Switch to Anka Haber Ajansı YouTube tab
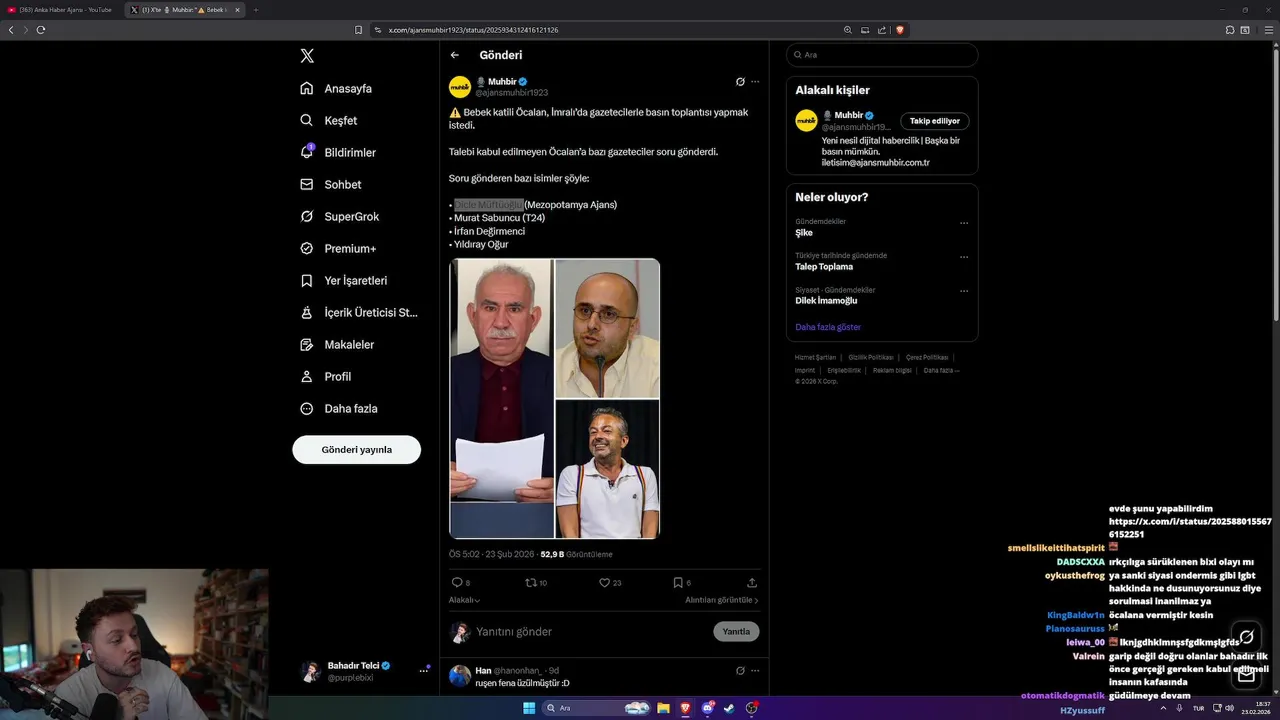The width and height of the screenshot is (1280, 720). pyautogui.click(x=60, y=10)
